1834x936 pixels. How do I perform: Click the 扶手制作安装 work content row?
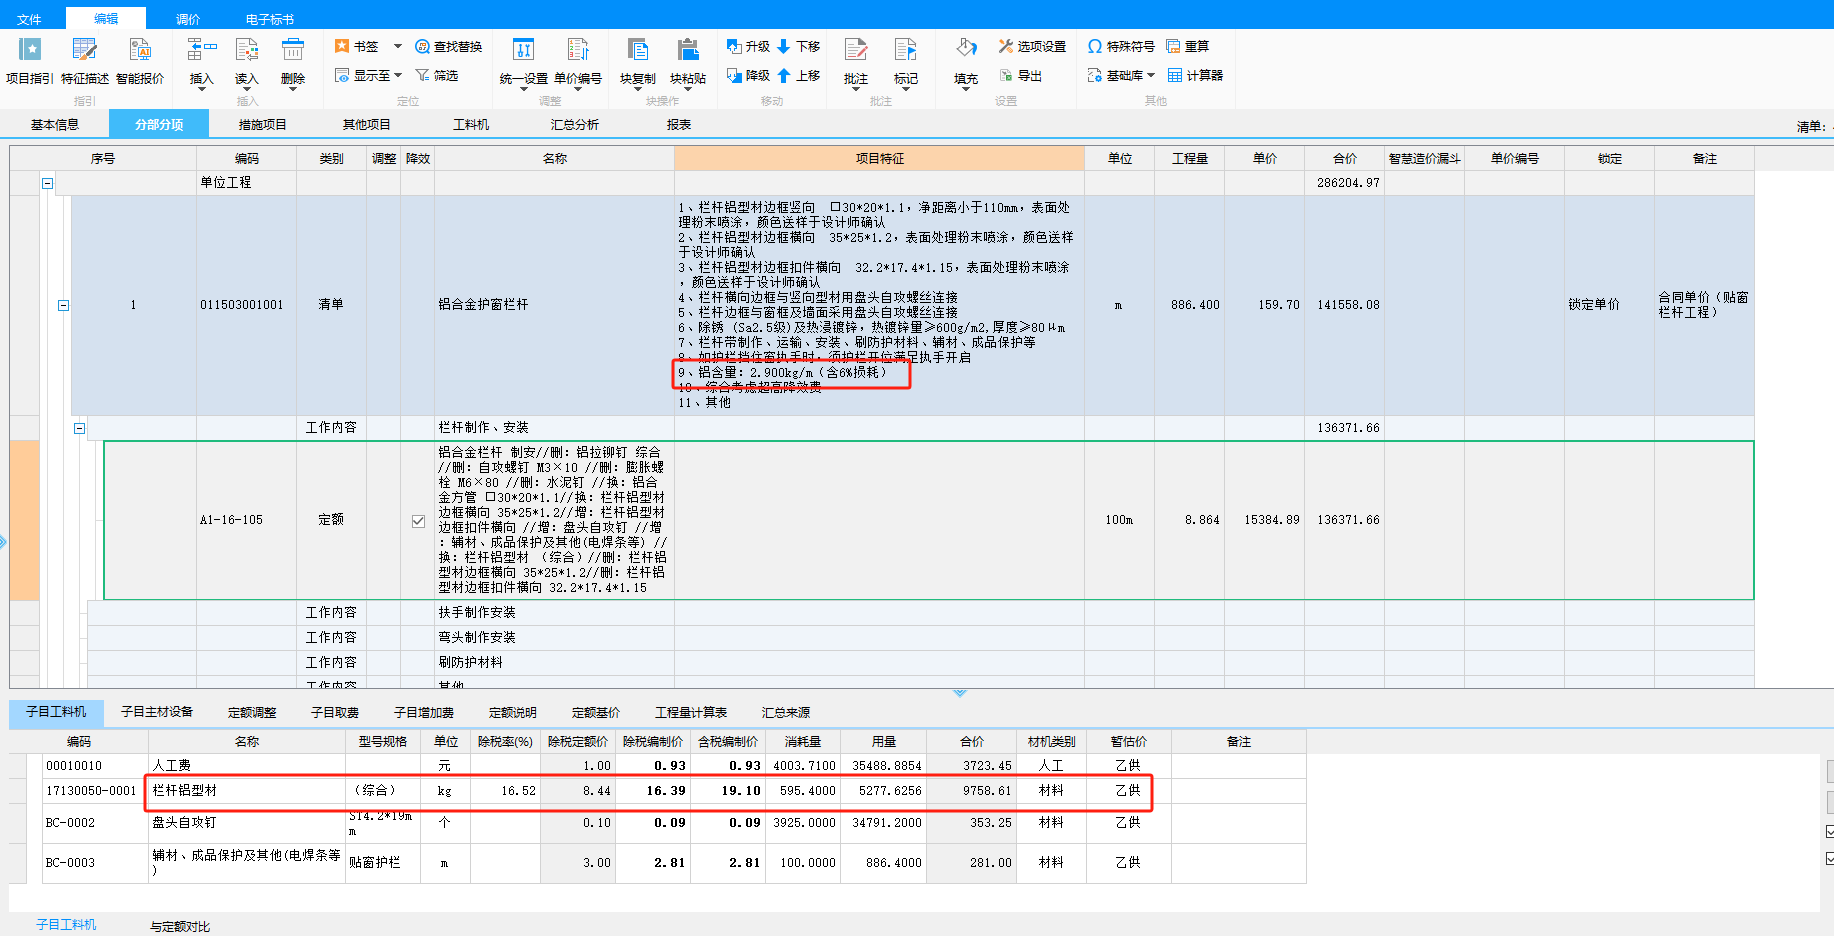point(477,612)
